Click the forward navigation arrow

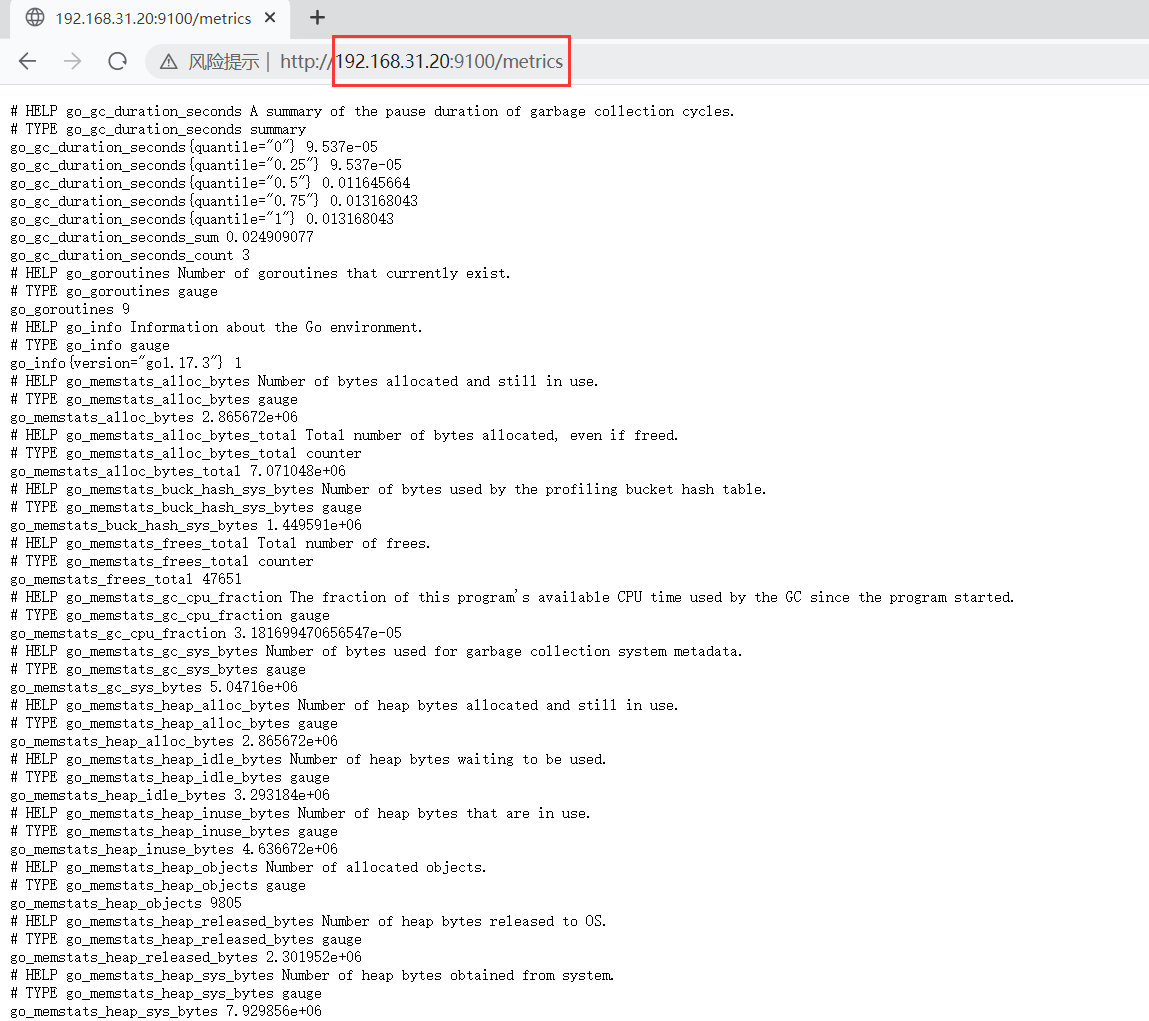click(x=73, y=61)
